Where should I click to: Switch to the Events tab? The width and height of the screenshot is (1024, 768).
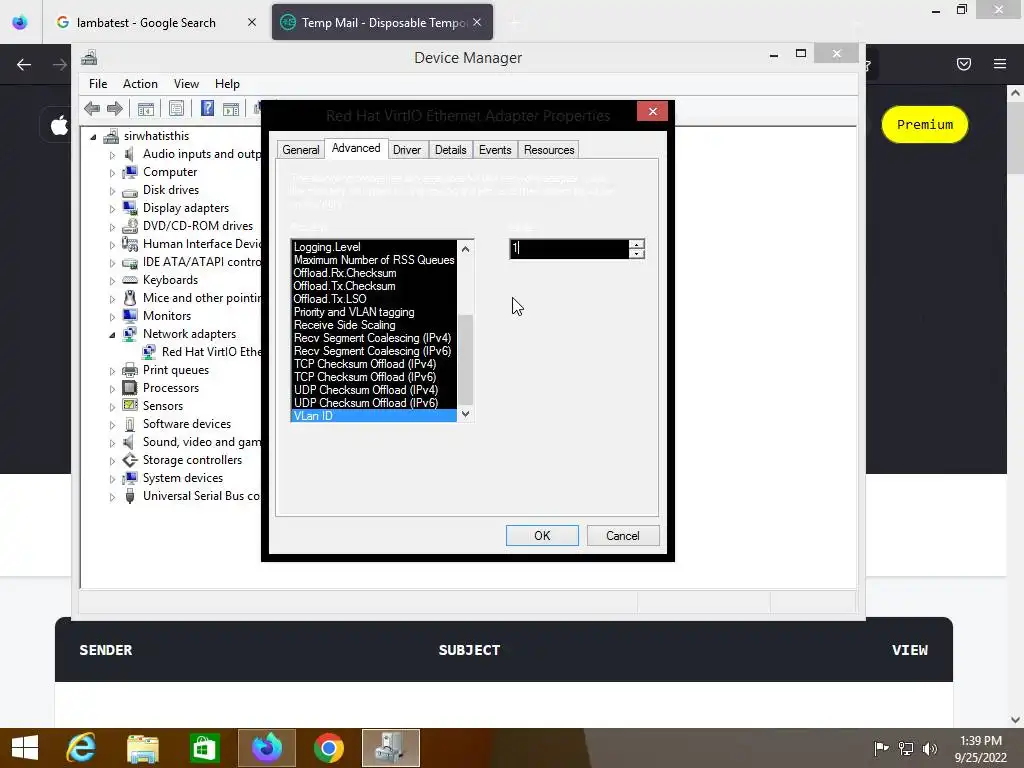pyautogui.click(x=495, y=150)
